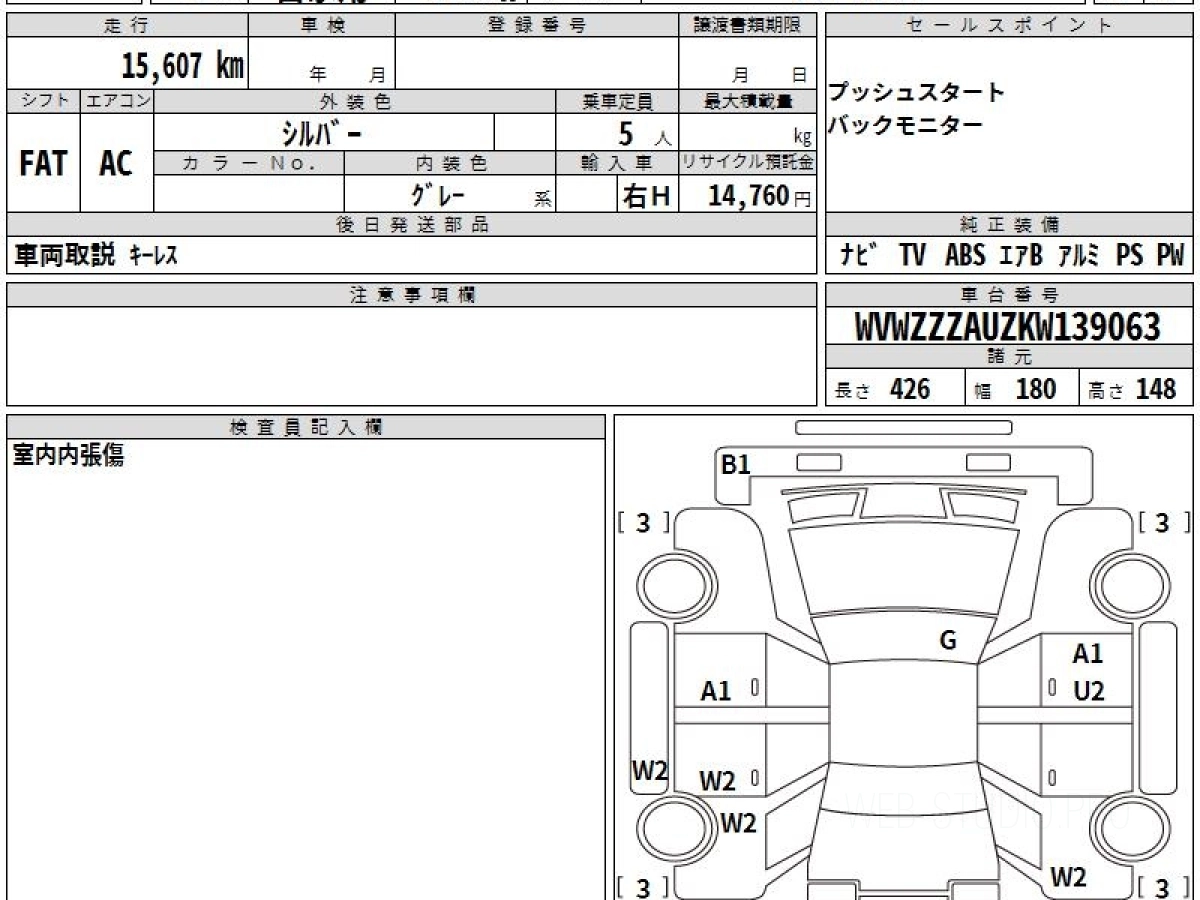This screenshot has height=900, width=1200.
Task: Click the 注意事項欄 header
Action: (x=412, y=295)
